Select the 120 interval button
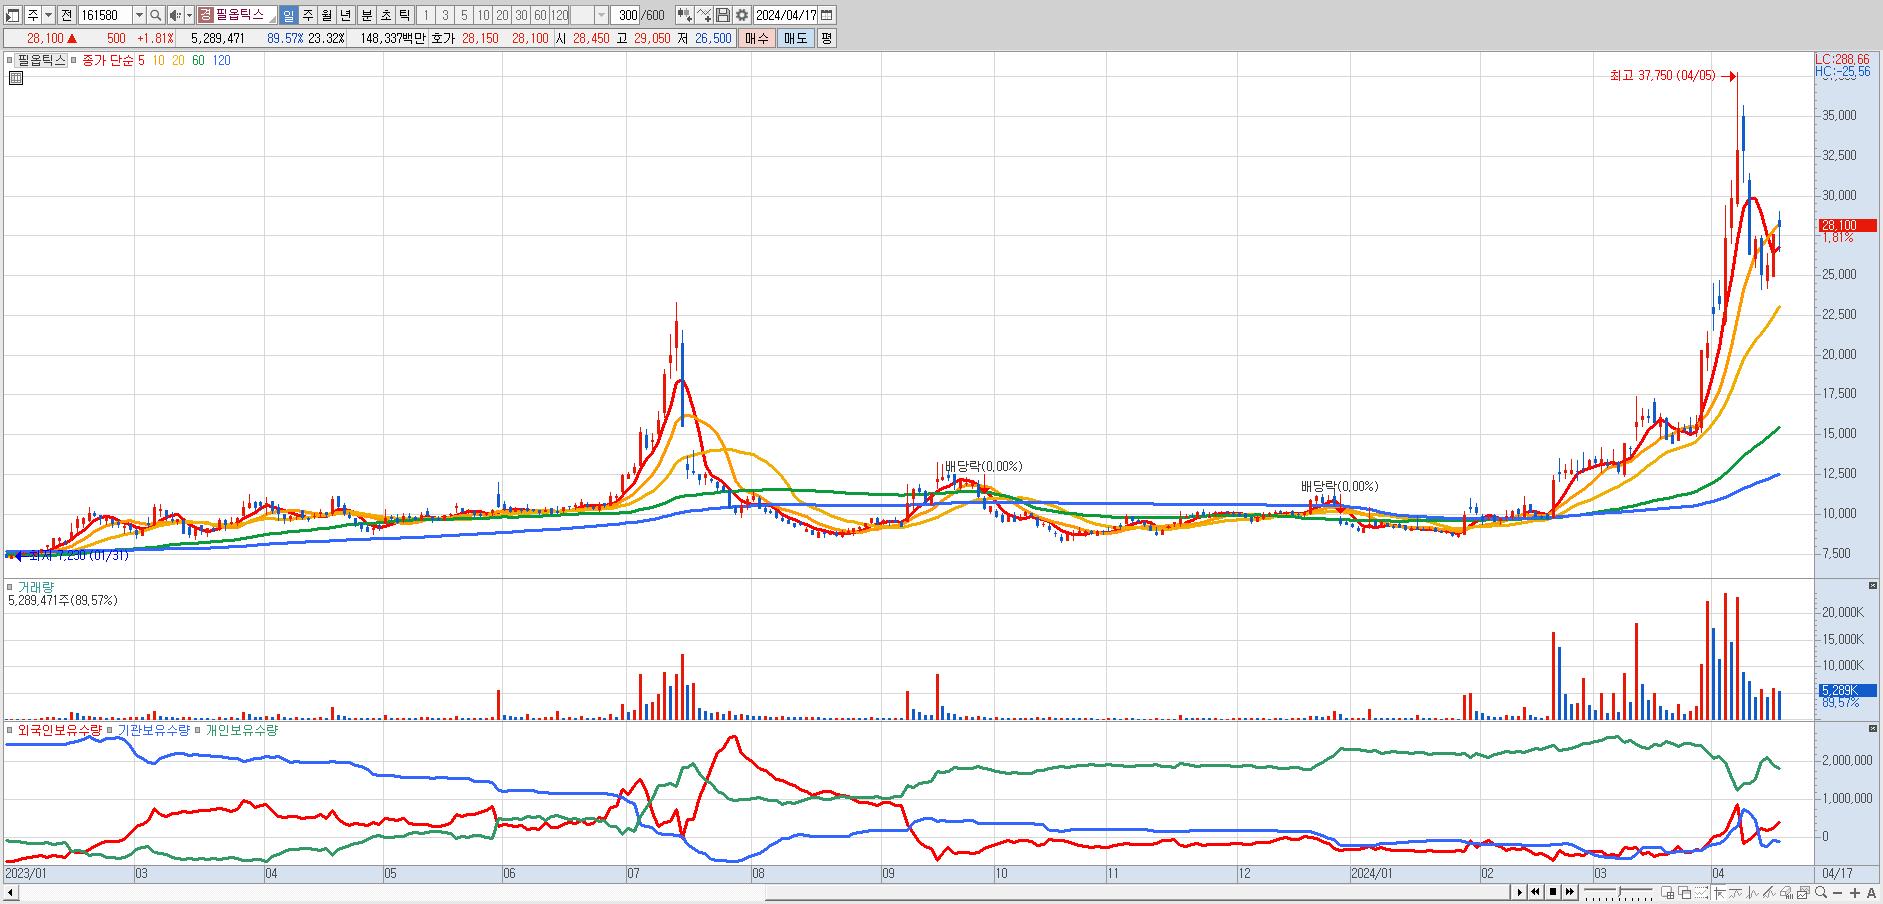The image size is (1883, 904). 559,15
